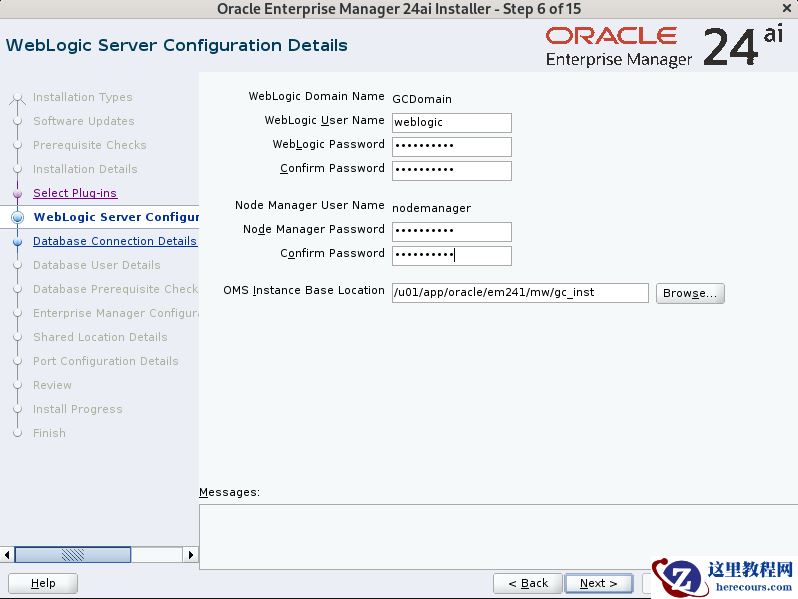This screenshot has width=798, height=599.
Task: Click Node Manager Confirm Password field
Action: [x=451, y=255]
